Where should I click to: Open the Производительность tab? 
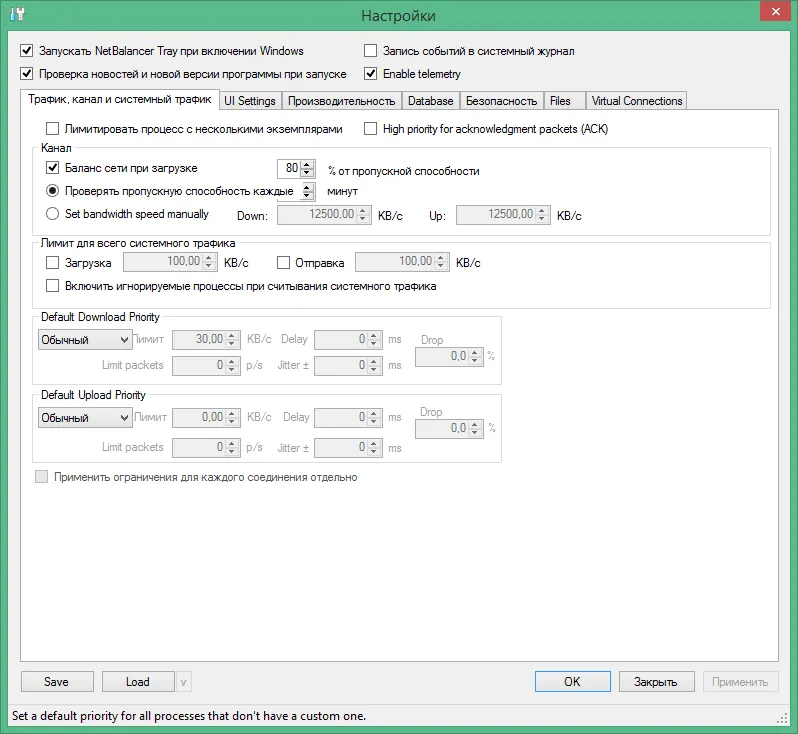341,101
